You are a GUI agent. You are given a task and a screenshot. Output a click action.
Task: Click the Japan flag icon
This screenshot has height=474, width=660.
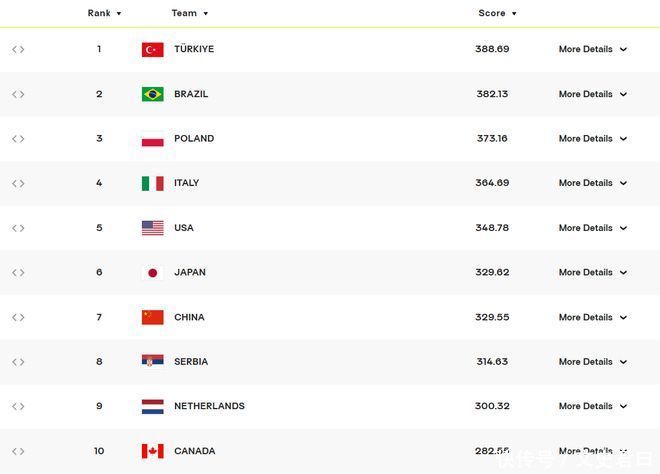[x=152, y=273]
